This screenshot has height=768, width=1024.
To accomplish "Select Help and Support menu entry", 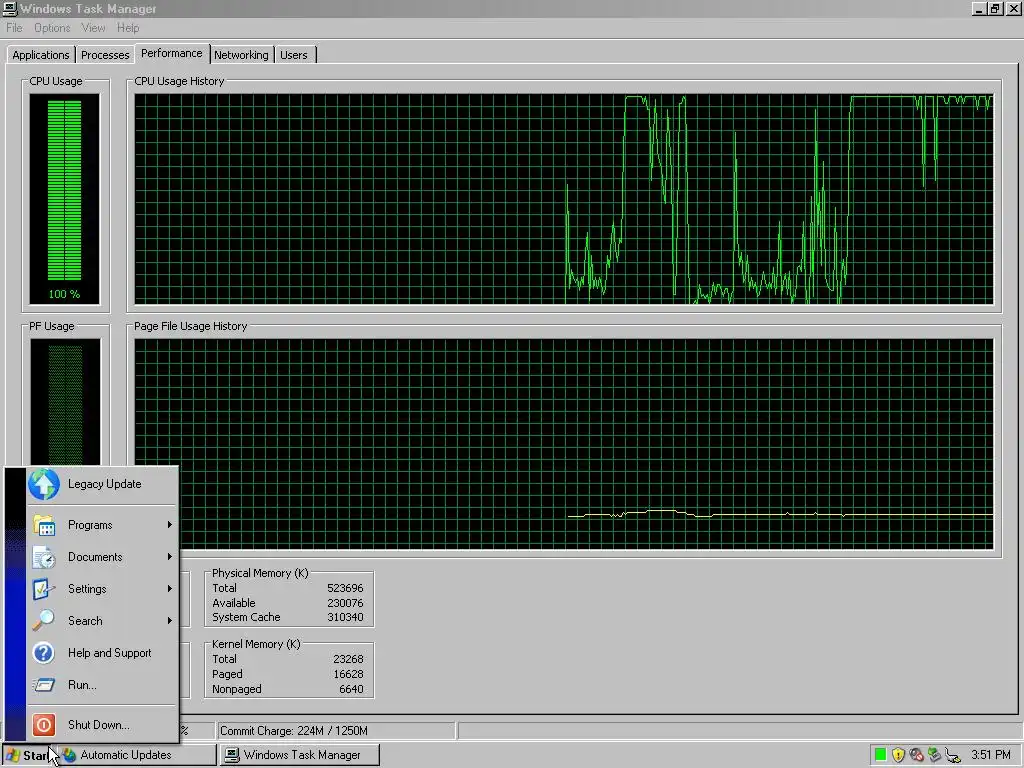I will pyautogui.click(x=103, y=653).
